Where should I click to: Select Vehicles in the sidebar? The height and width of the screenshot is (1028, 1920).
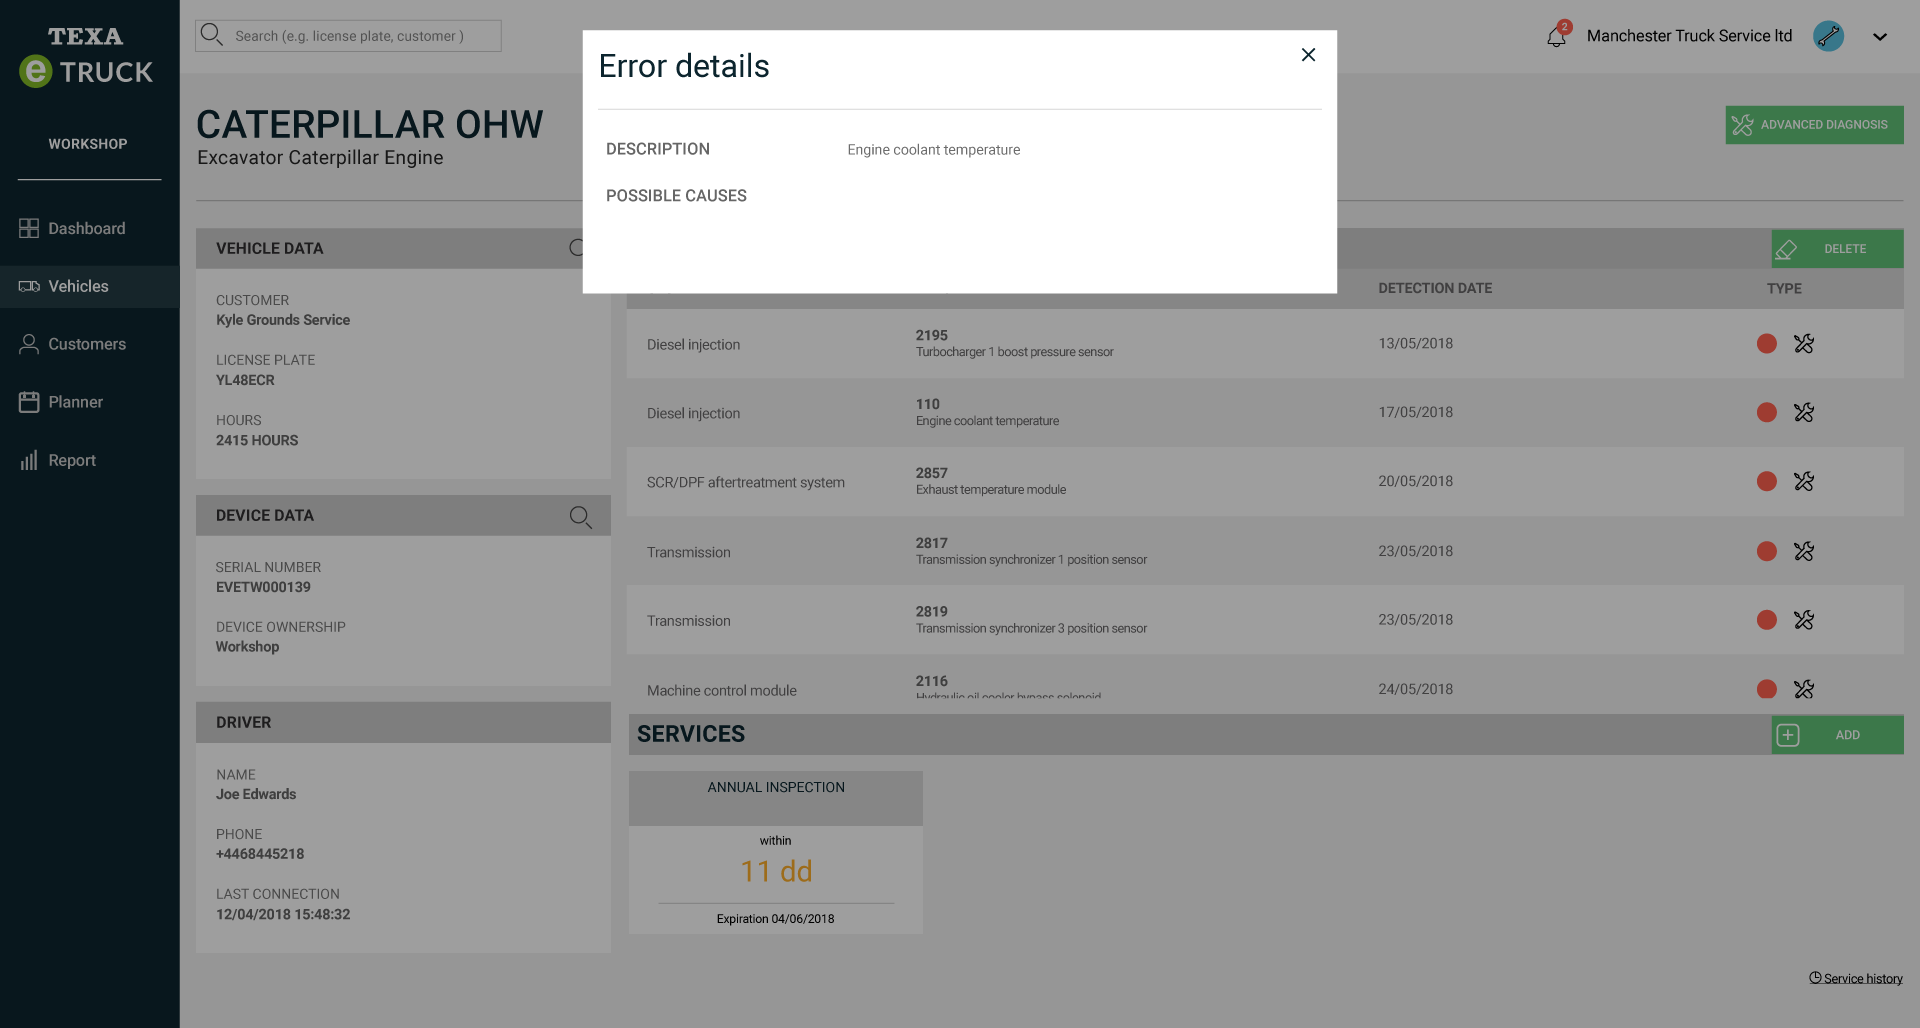tap(89, 286)
